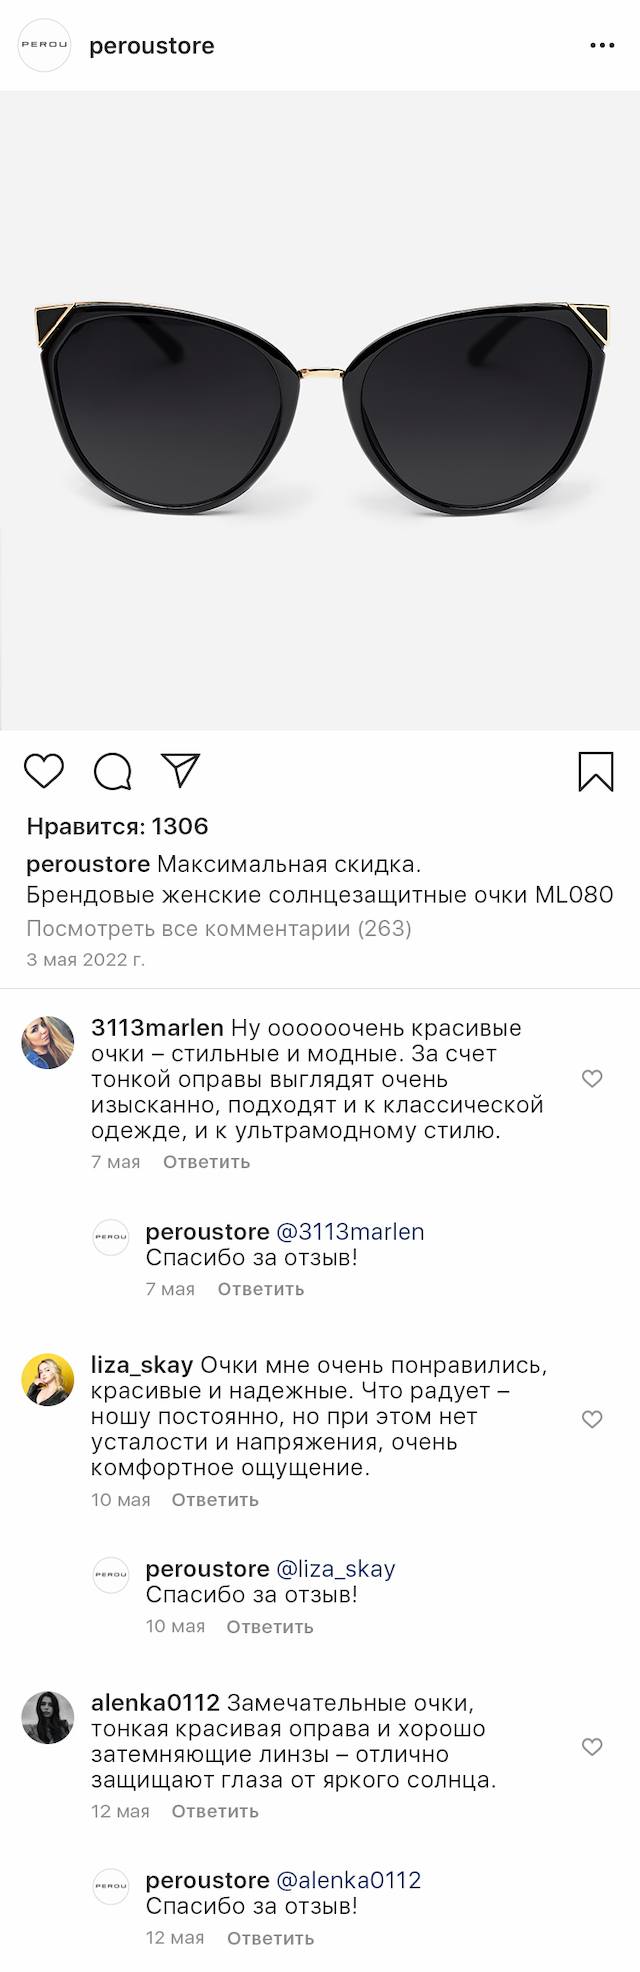This screenshot has height=1972, width=640.
Task: Click the sunglasses product photo
Action: (320, 410)
